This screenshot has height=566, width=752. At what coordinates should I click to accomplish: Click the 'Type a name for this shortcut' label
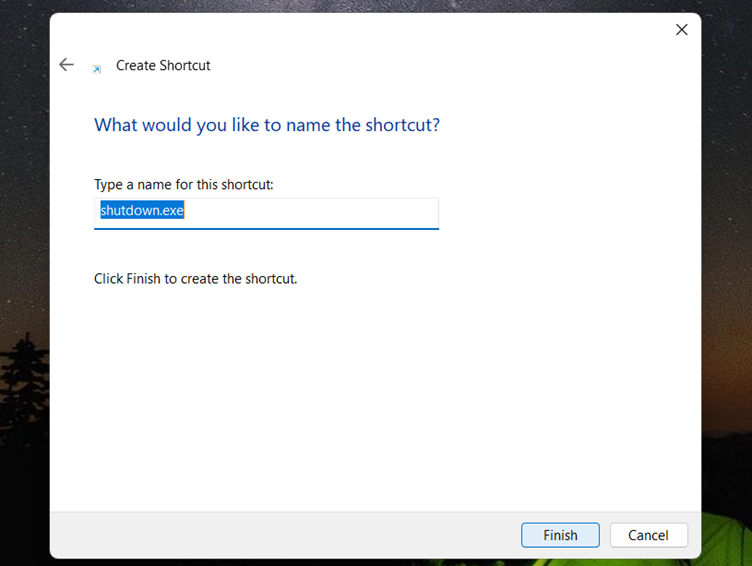[184, 185]
